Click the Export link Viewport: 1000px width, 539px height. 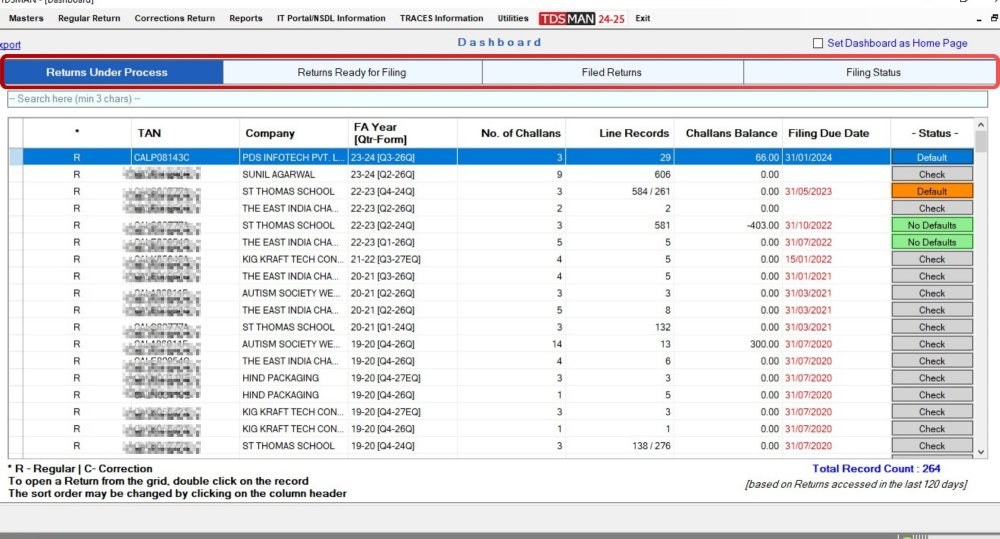[10, 45]
